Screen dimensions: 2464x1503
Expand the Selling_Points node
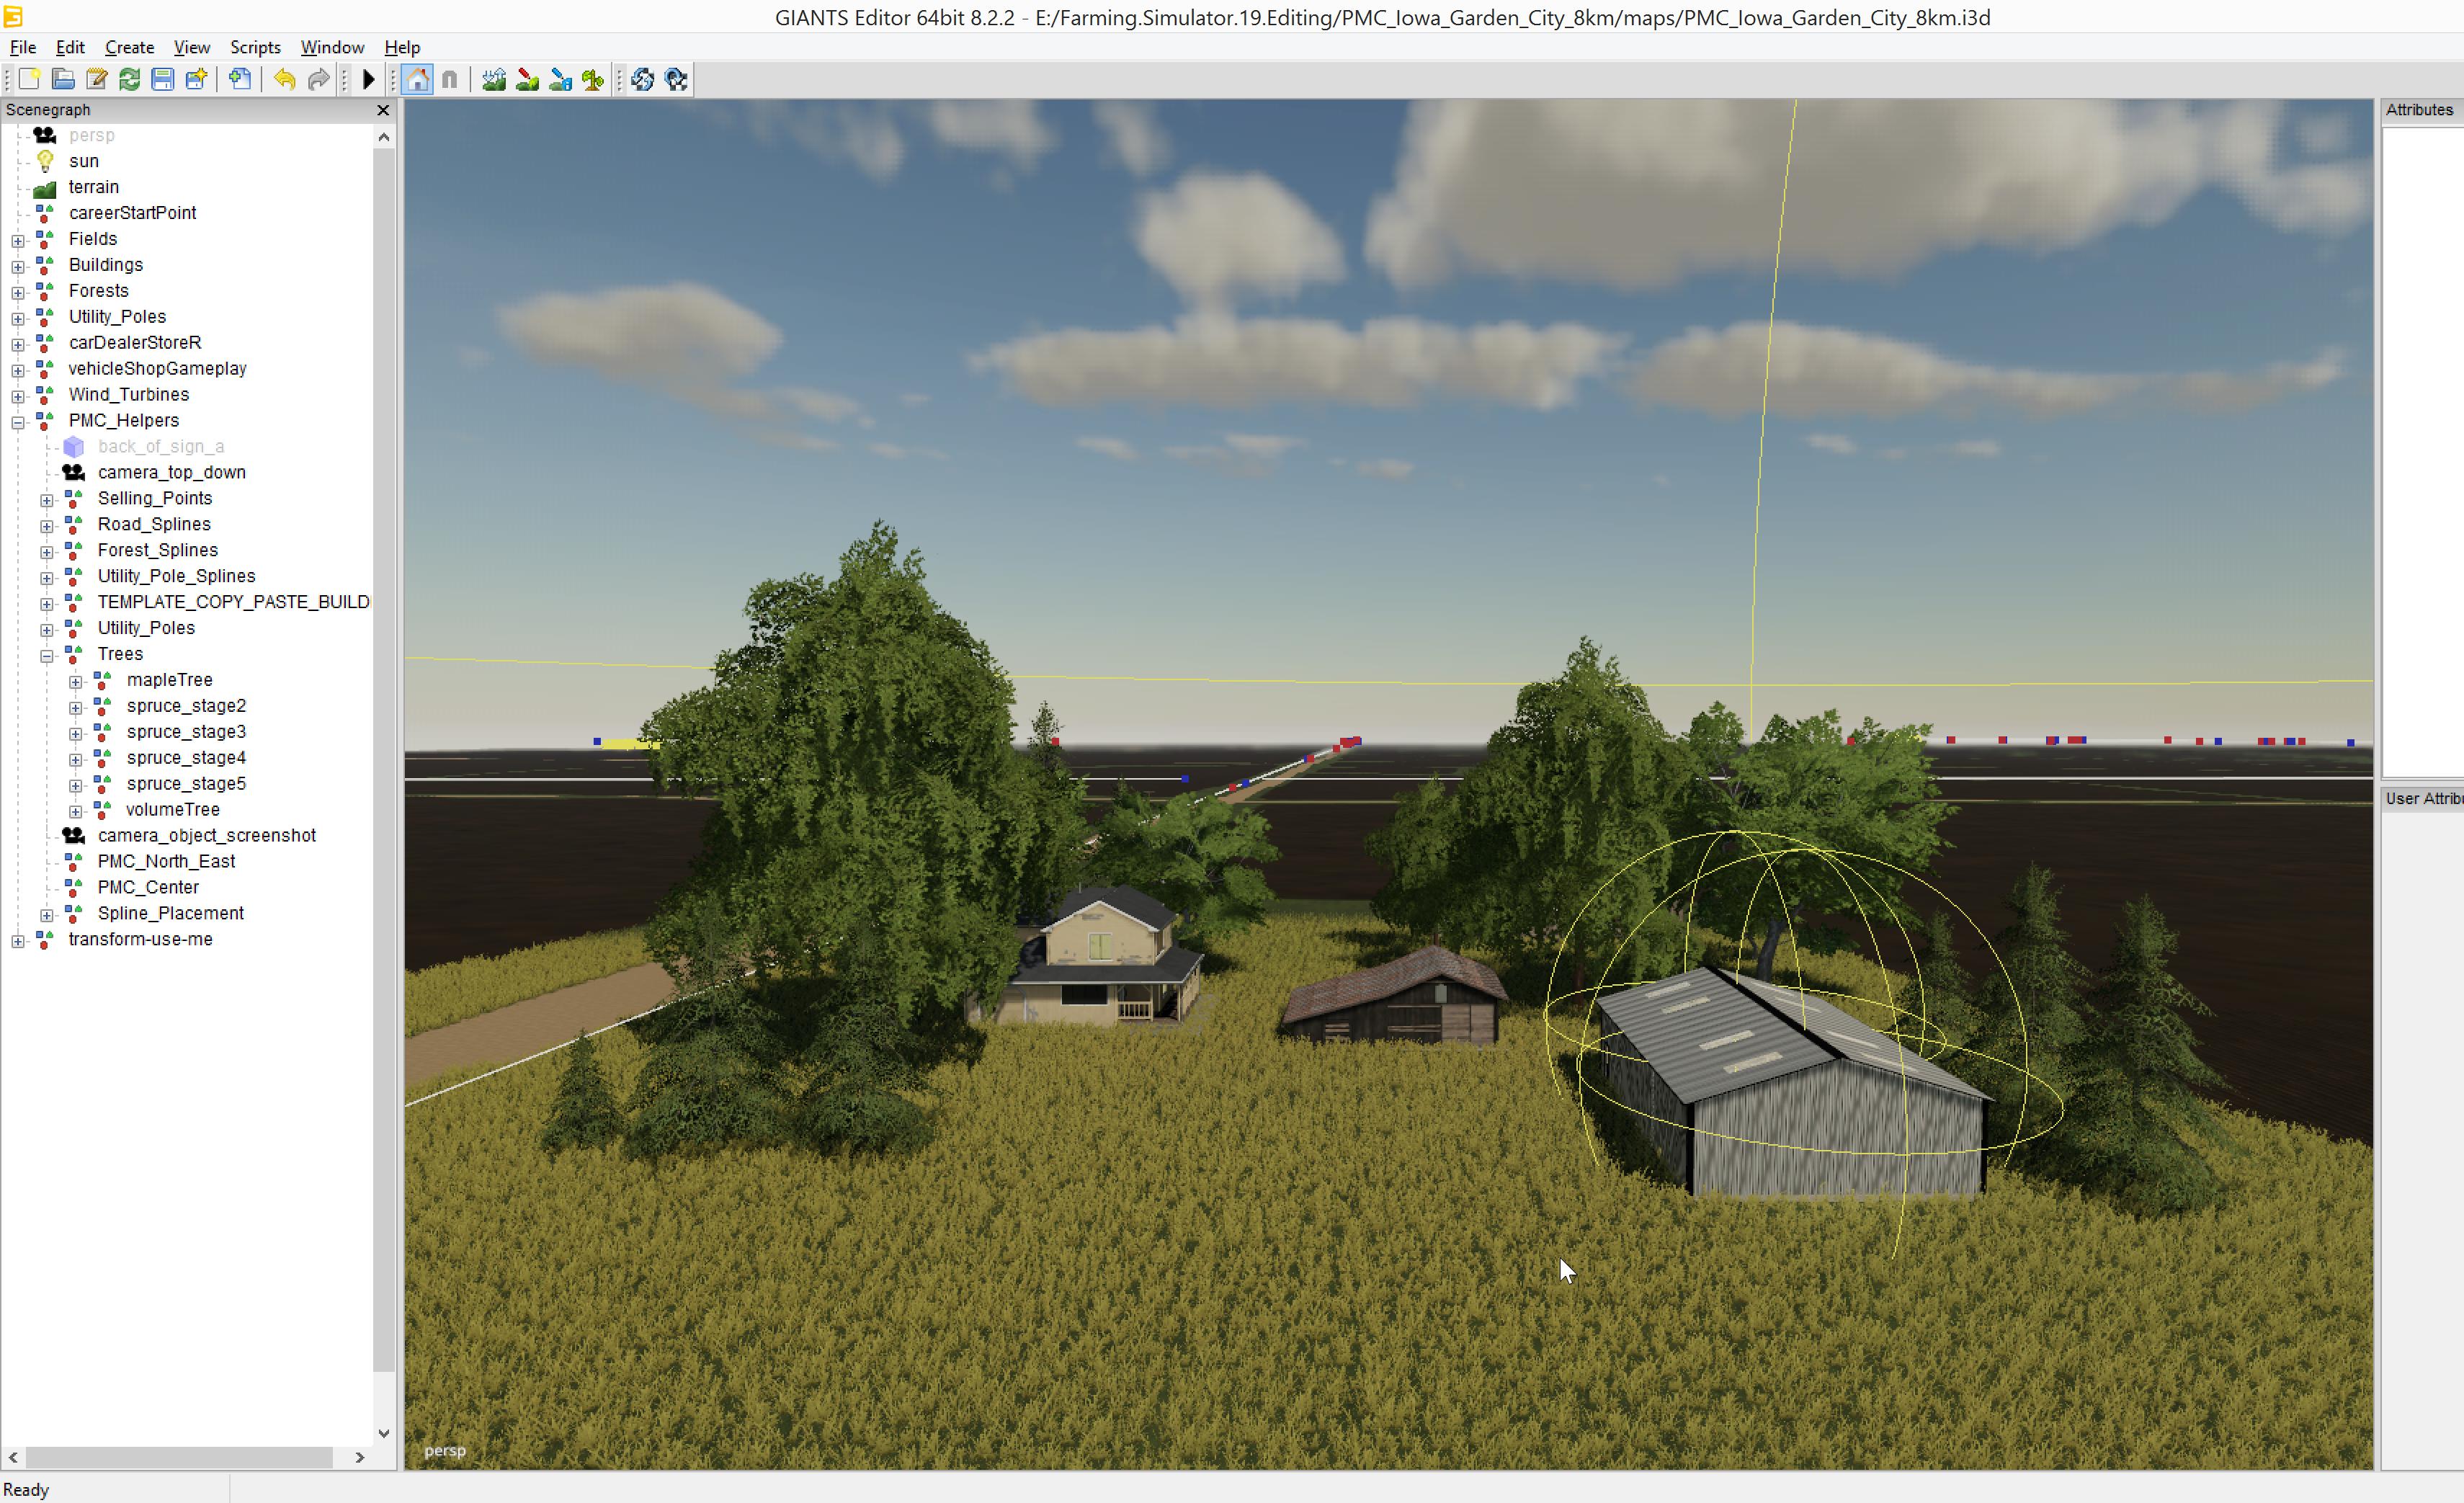click(x=47, y=500)
